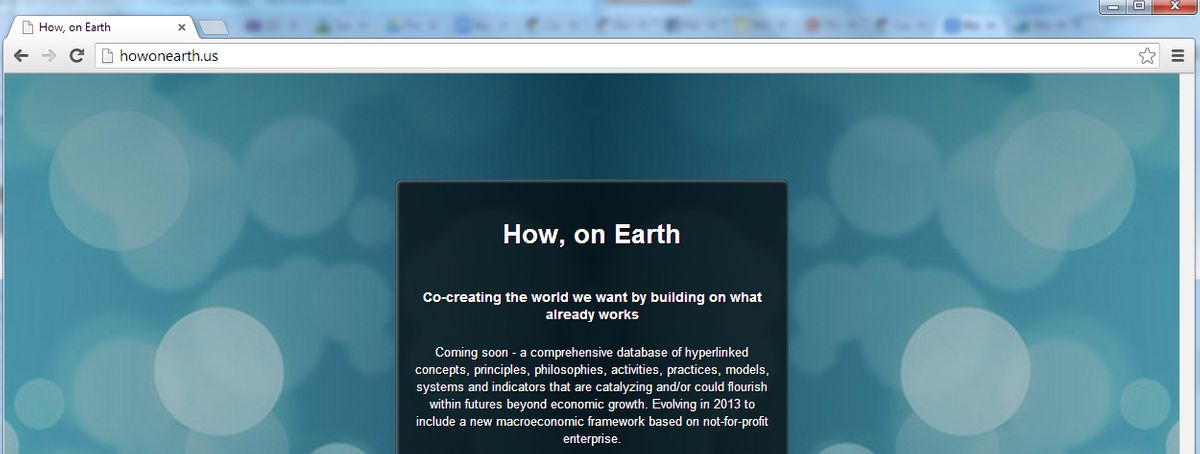Reload the howonearth.us page
The width and height of the screenshot is (1200, 454).
coord(76,56)
